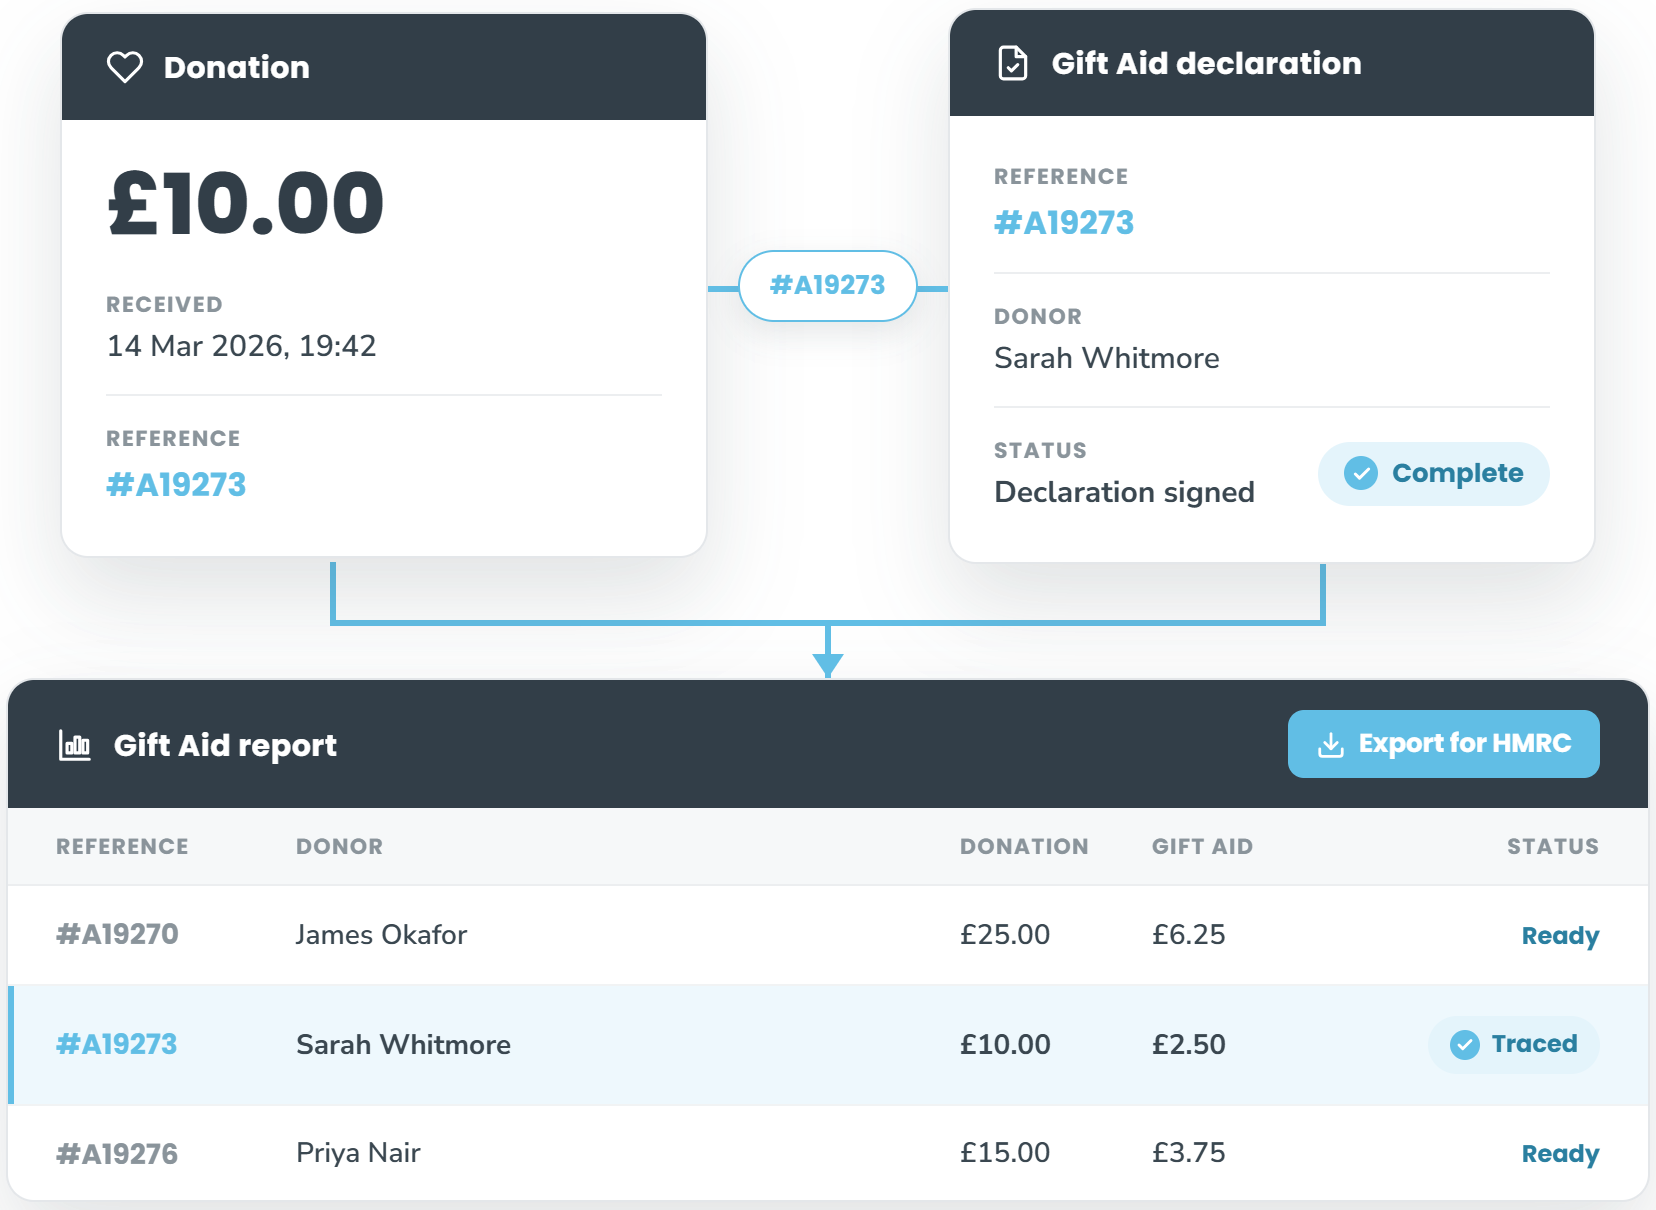The image size is (1656, 1210).
Task: Open reference #A19270 in the report
Action: [117, 934]
